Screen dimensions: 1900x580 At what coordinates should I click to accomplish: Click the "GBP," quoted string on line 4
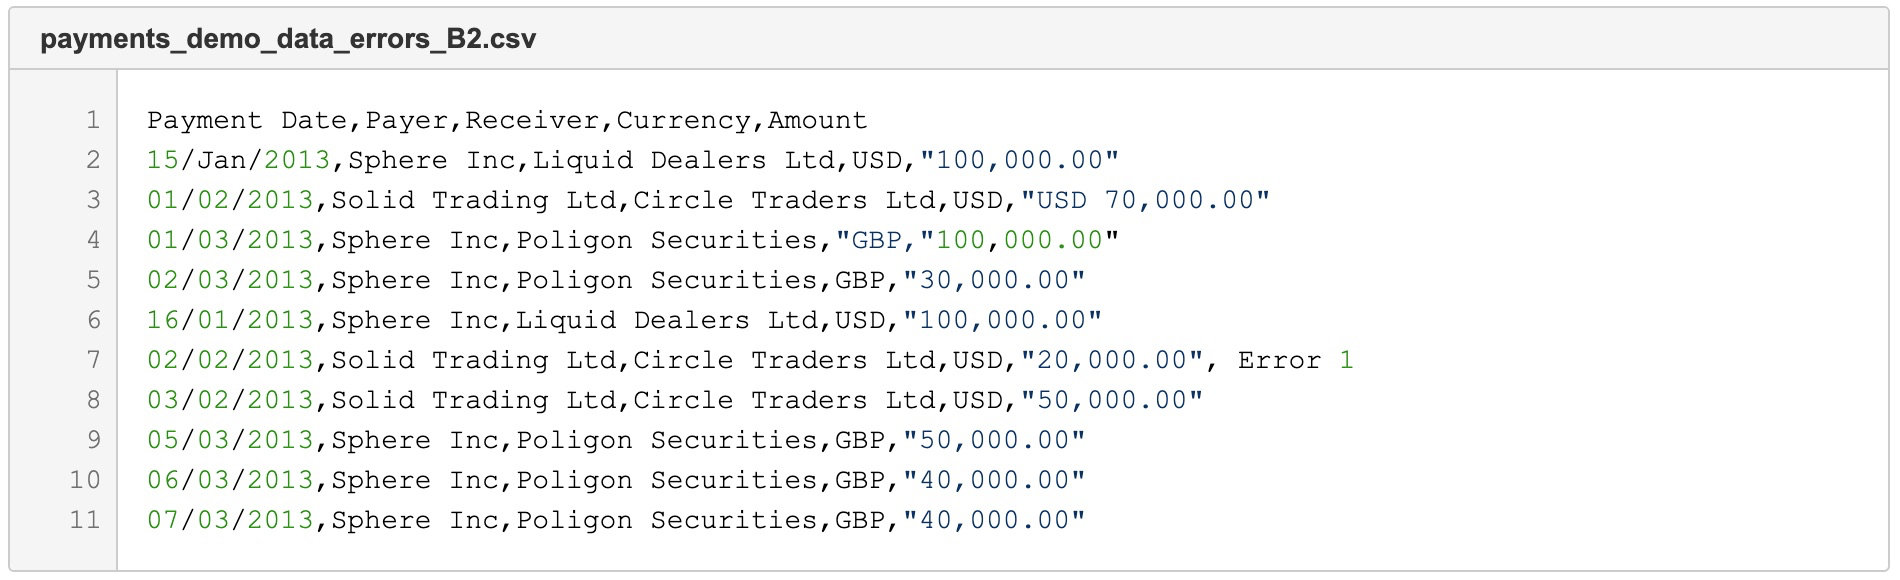[877, 240]
